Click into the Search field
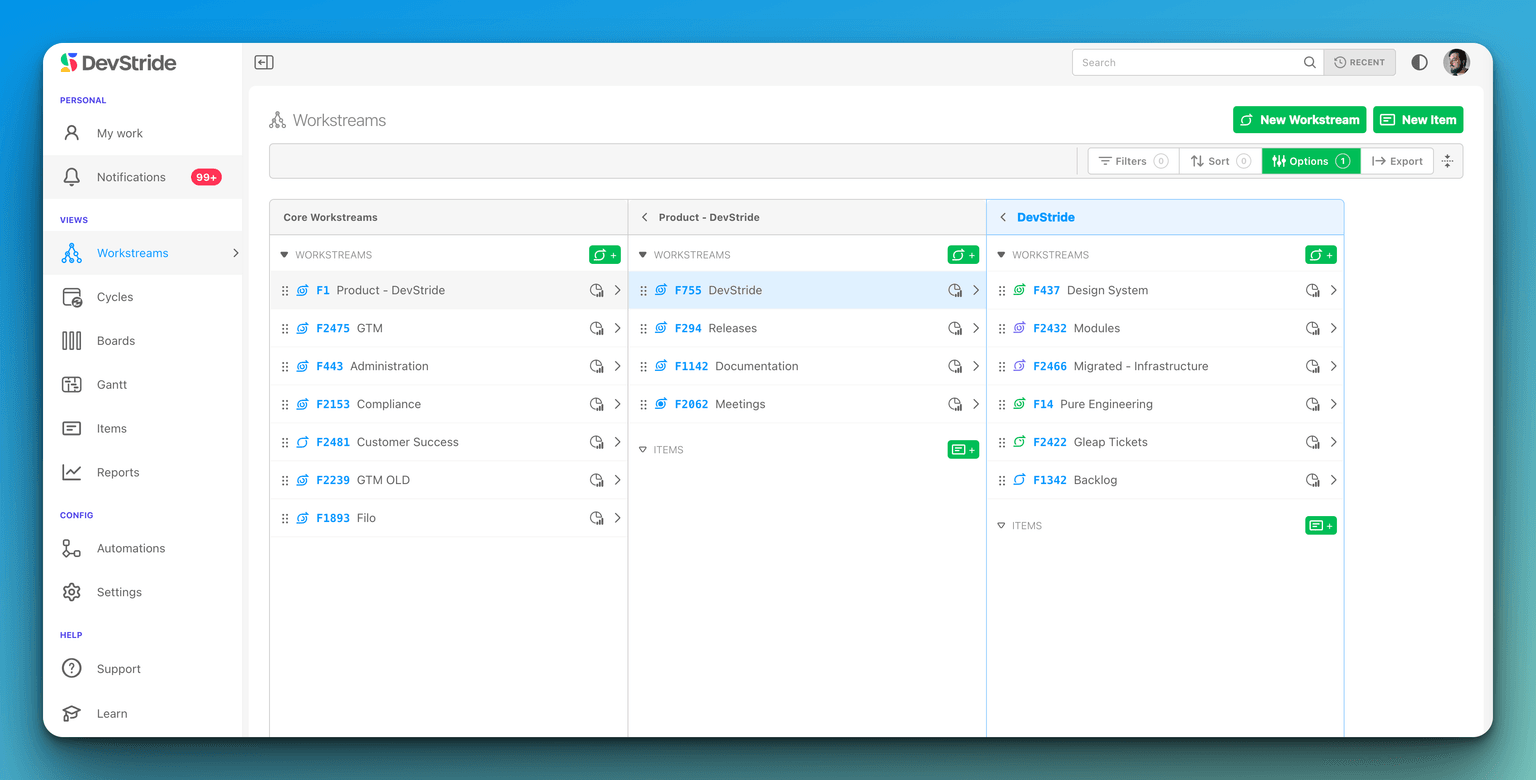The image size is (1536, 780). coord(1187,62)
